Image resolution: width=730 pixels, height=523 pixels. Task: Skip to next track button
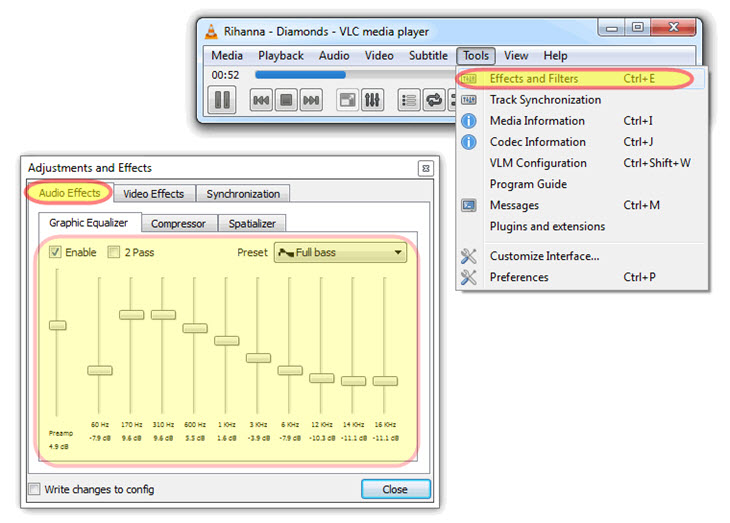[x=311, y=100]
